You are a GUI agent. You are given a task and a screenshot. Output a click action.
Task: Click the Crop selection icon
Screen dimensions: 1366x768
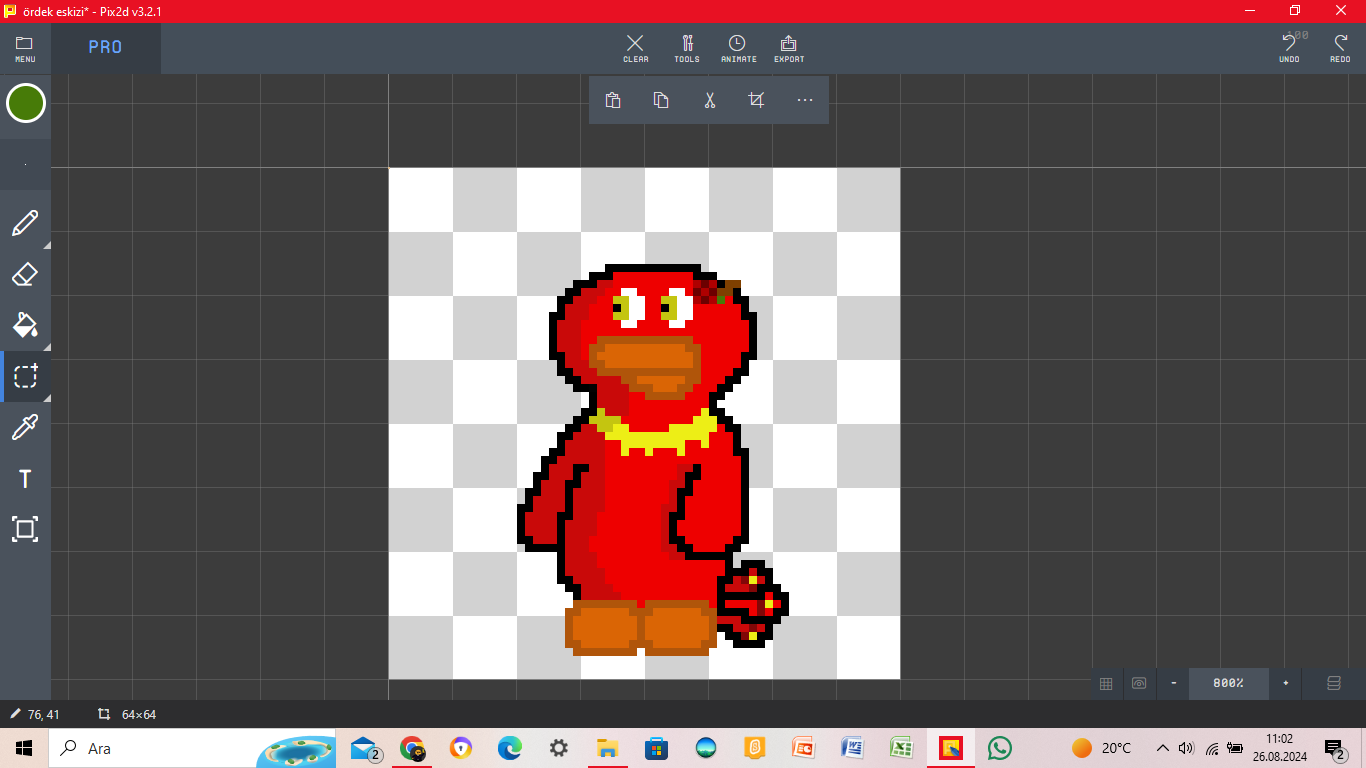[x=757, y=100]
